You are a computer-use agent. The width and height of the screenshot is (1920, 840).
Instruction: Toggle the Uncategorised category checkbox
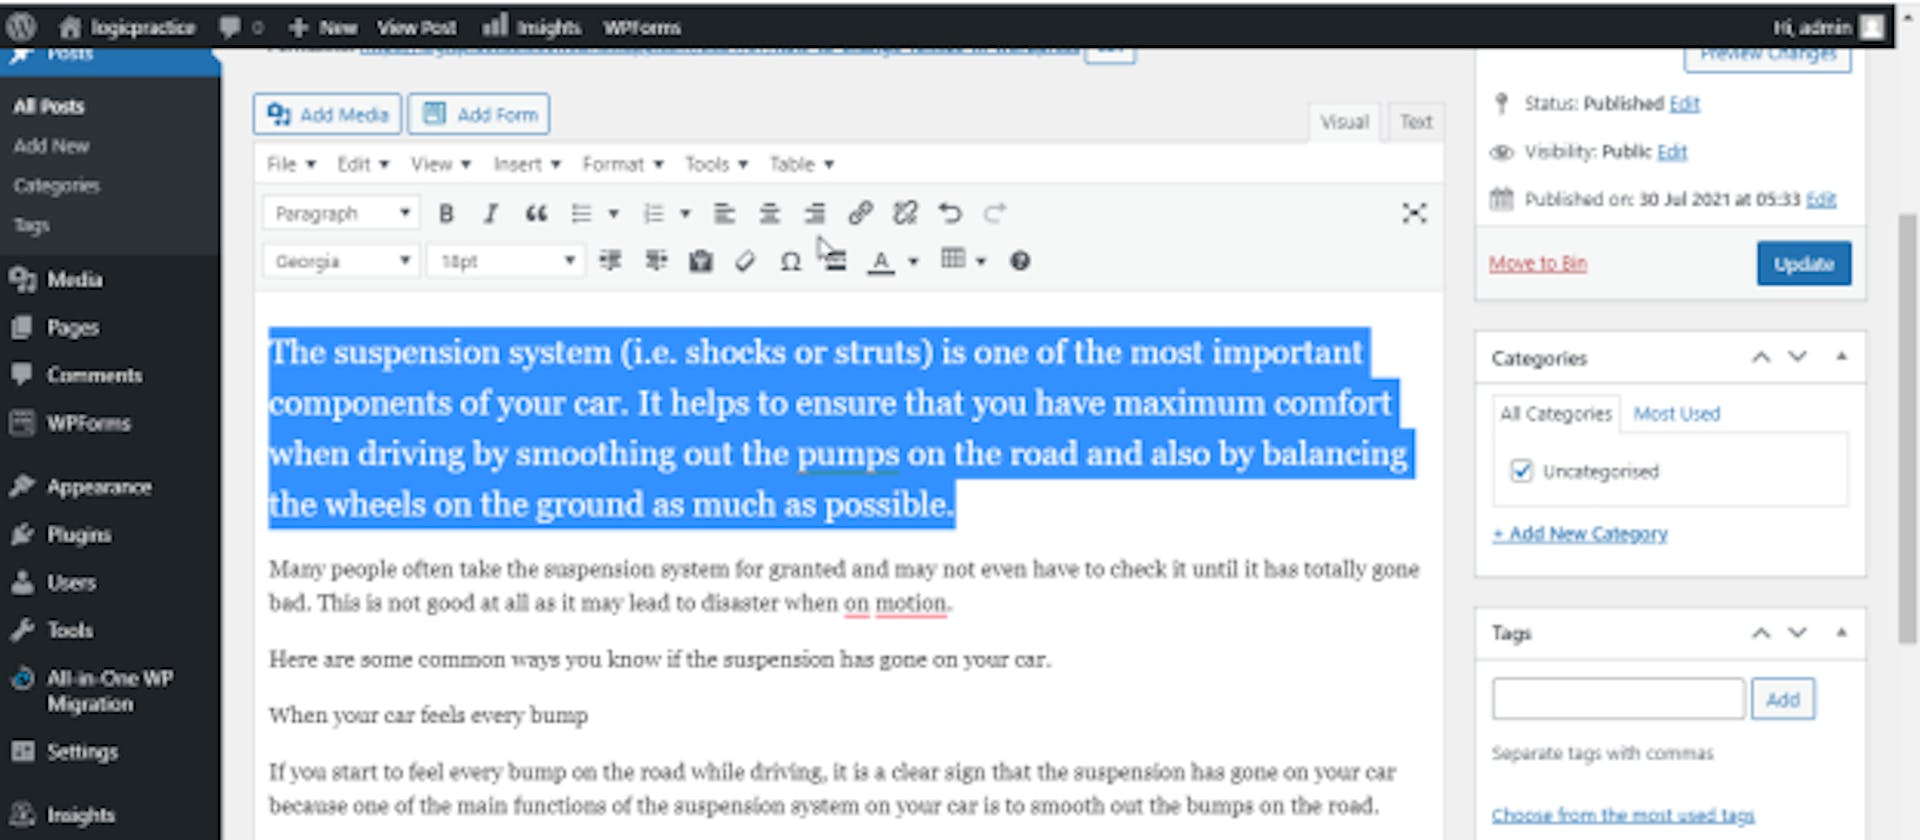pyautogui.click(x=1521, y=471)
